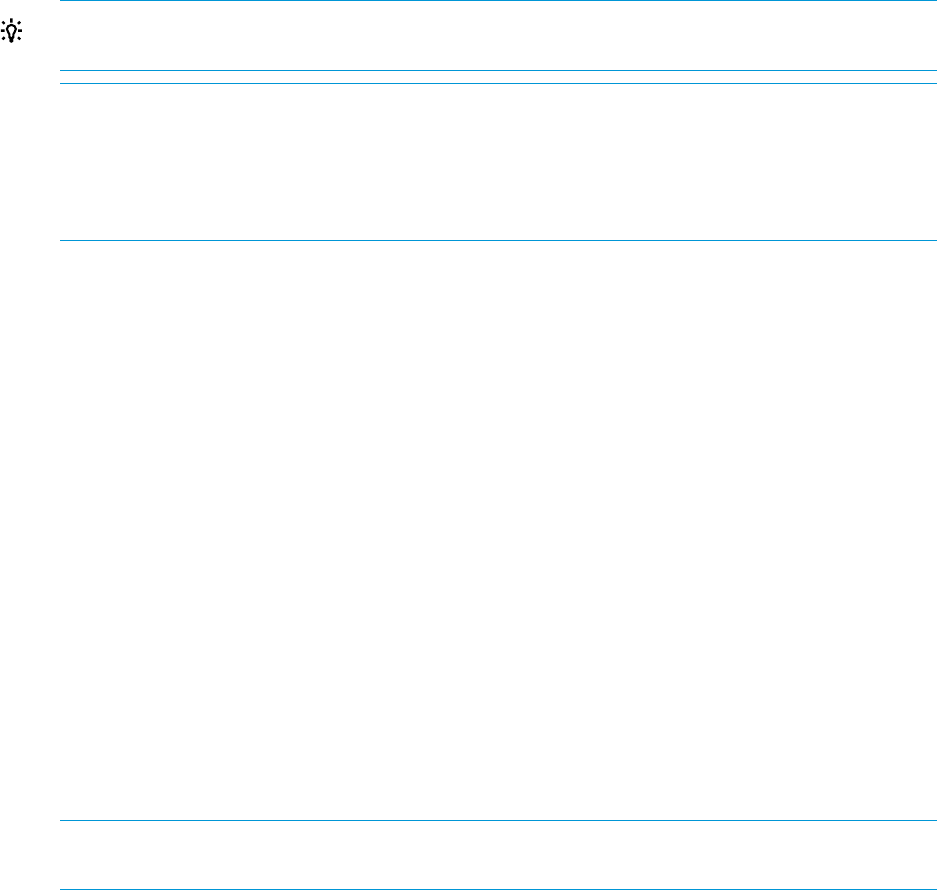
Task: Click the blue rule closing the tip box
Action: coord(498,71)
